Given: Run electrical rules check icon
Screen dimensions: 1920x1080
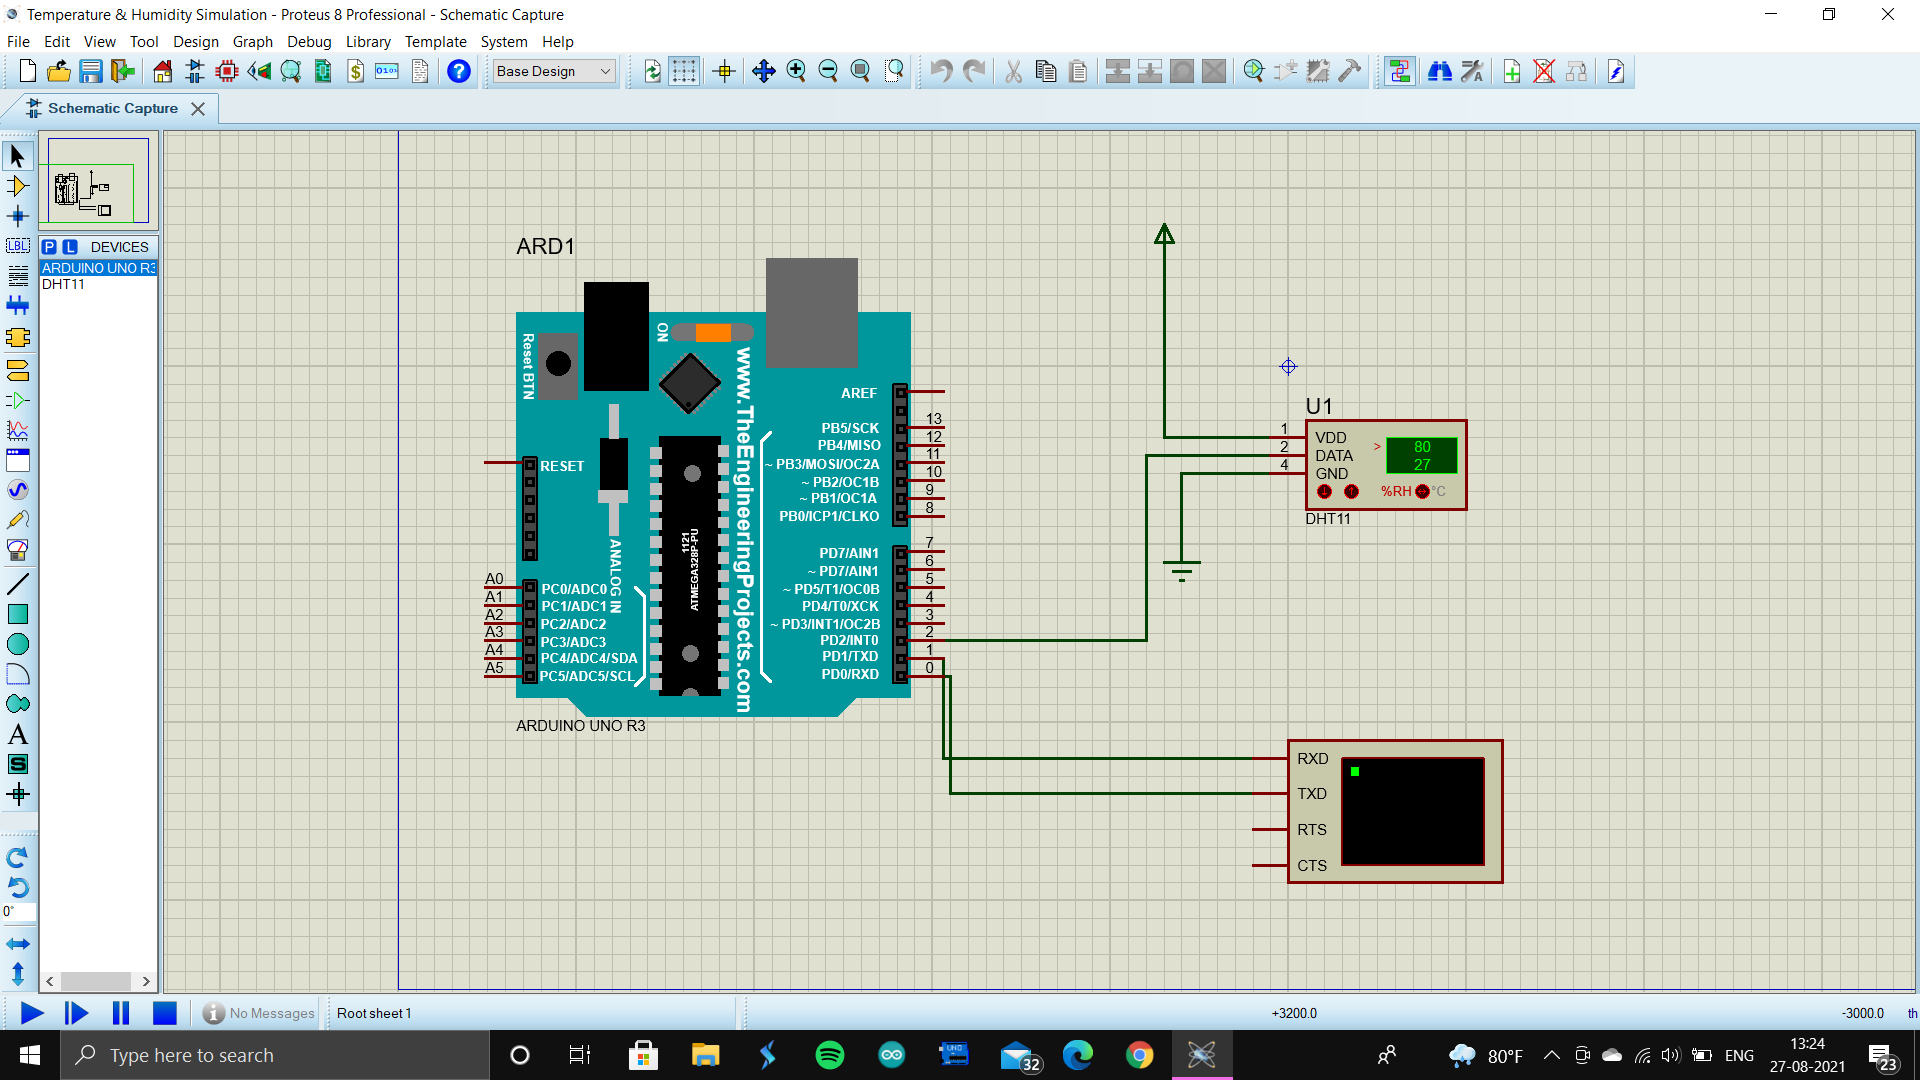Looking at the screenshot, I should [1616, 71].
